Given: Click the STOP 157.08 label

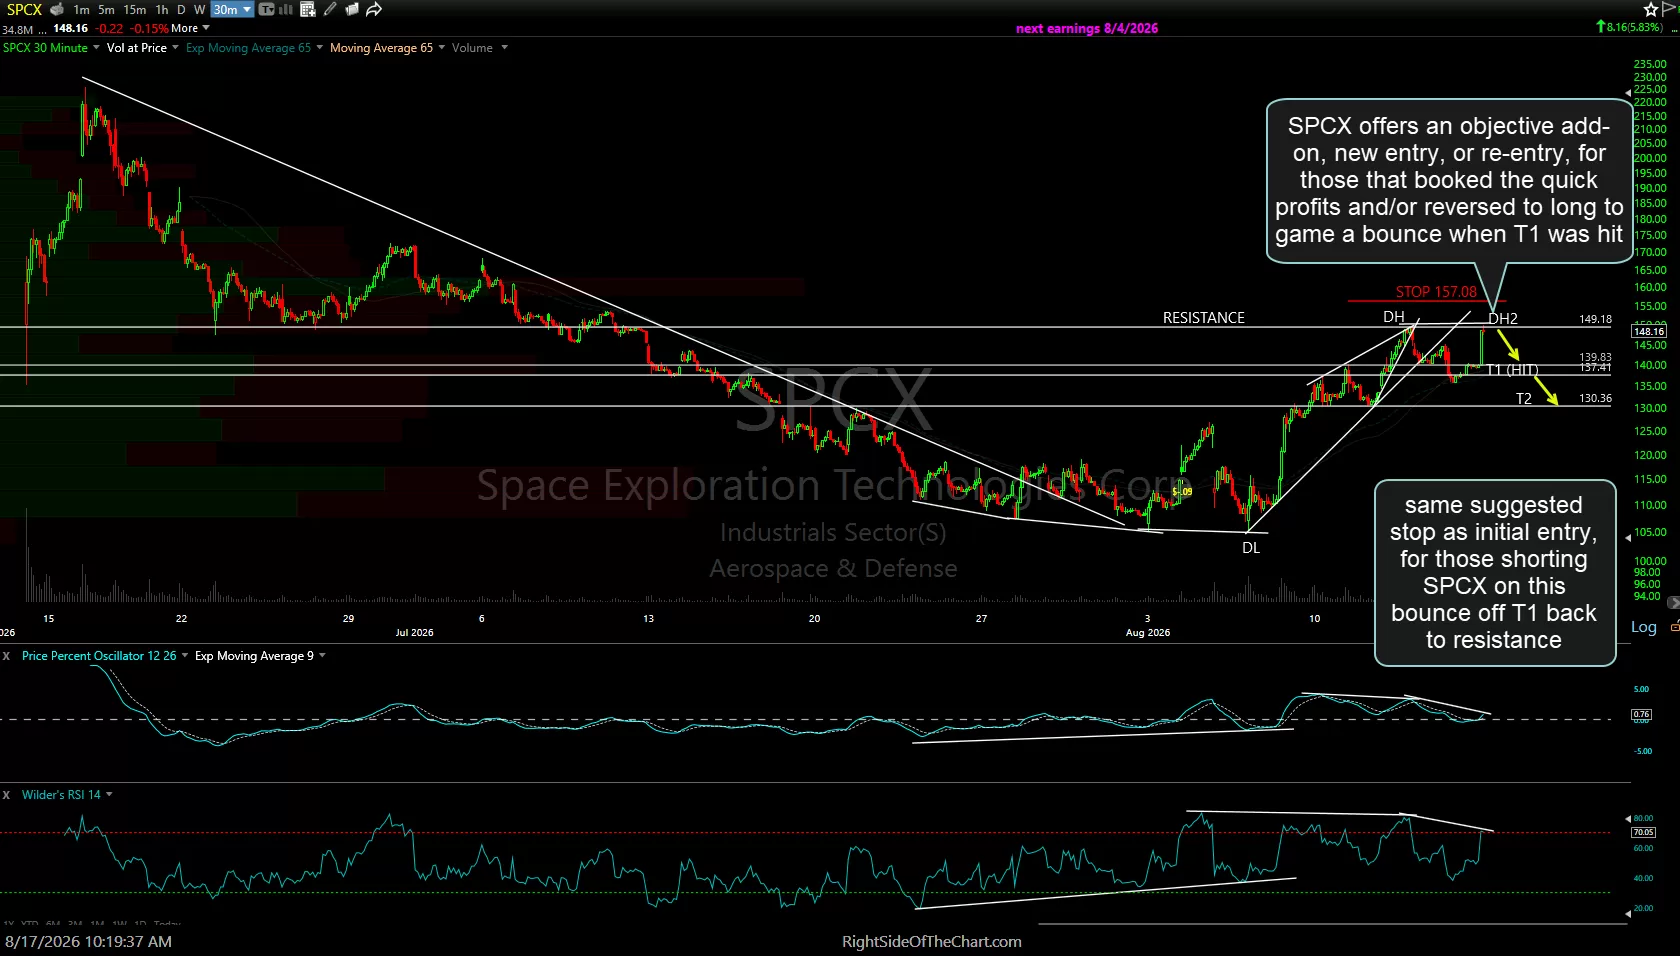Looking at the screenshot, I should pos(1436,292).
